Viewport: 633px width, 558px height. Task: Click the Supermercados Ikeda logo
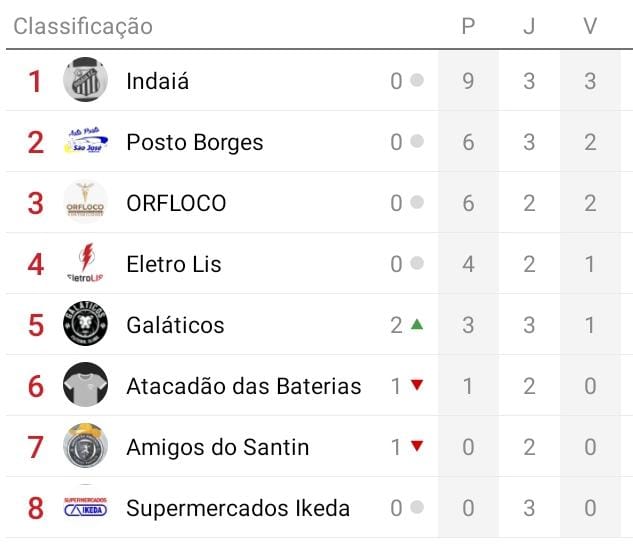pyautogui.click(x=85, y=508)
